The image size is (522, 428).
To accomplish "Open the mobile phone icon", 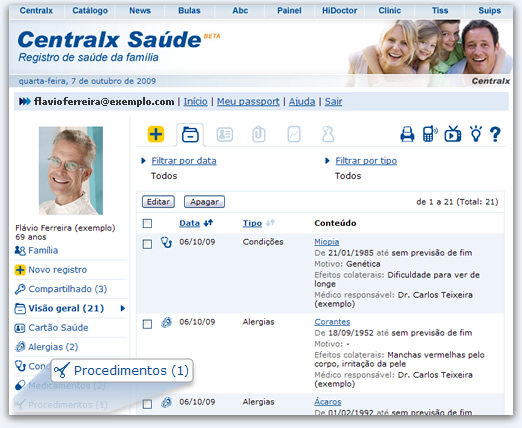I will [430, 134].
